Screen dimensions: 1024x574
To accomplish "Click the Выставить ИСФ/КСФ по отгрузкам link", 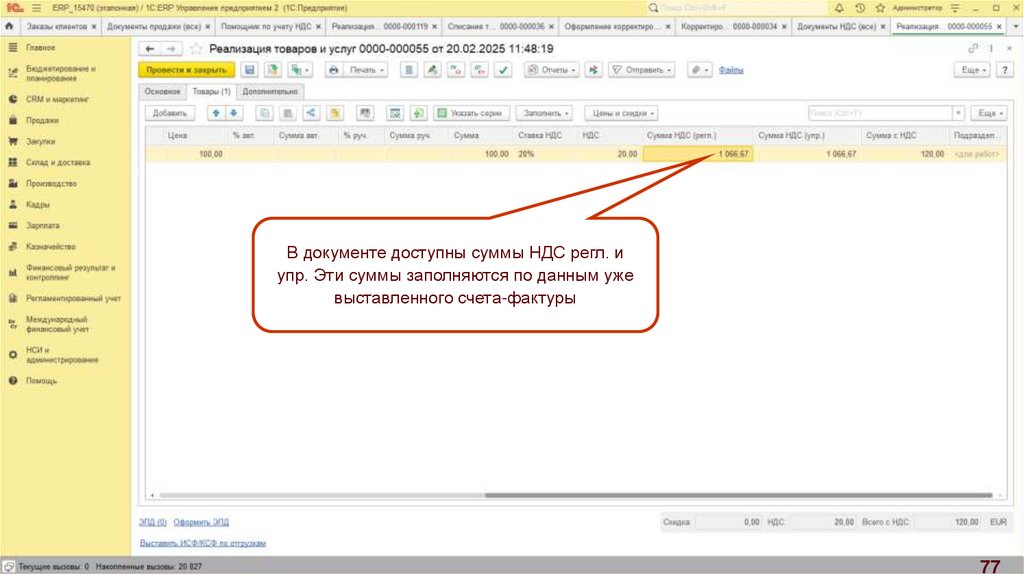I will (x=203, y=543).
